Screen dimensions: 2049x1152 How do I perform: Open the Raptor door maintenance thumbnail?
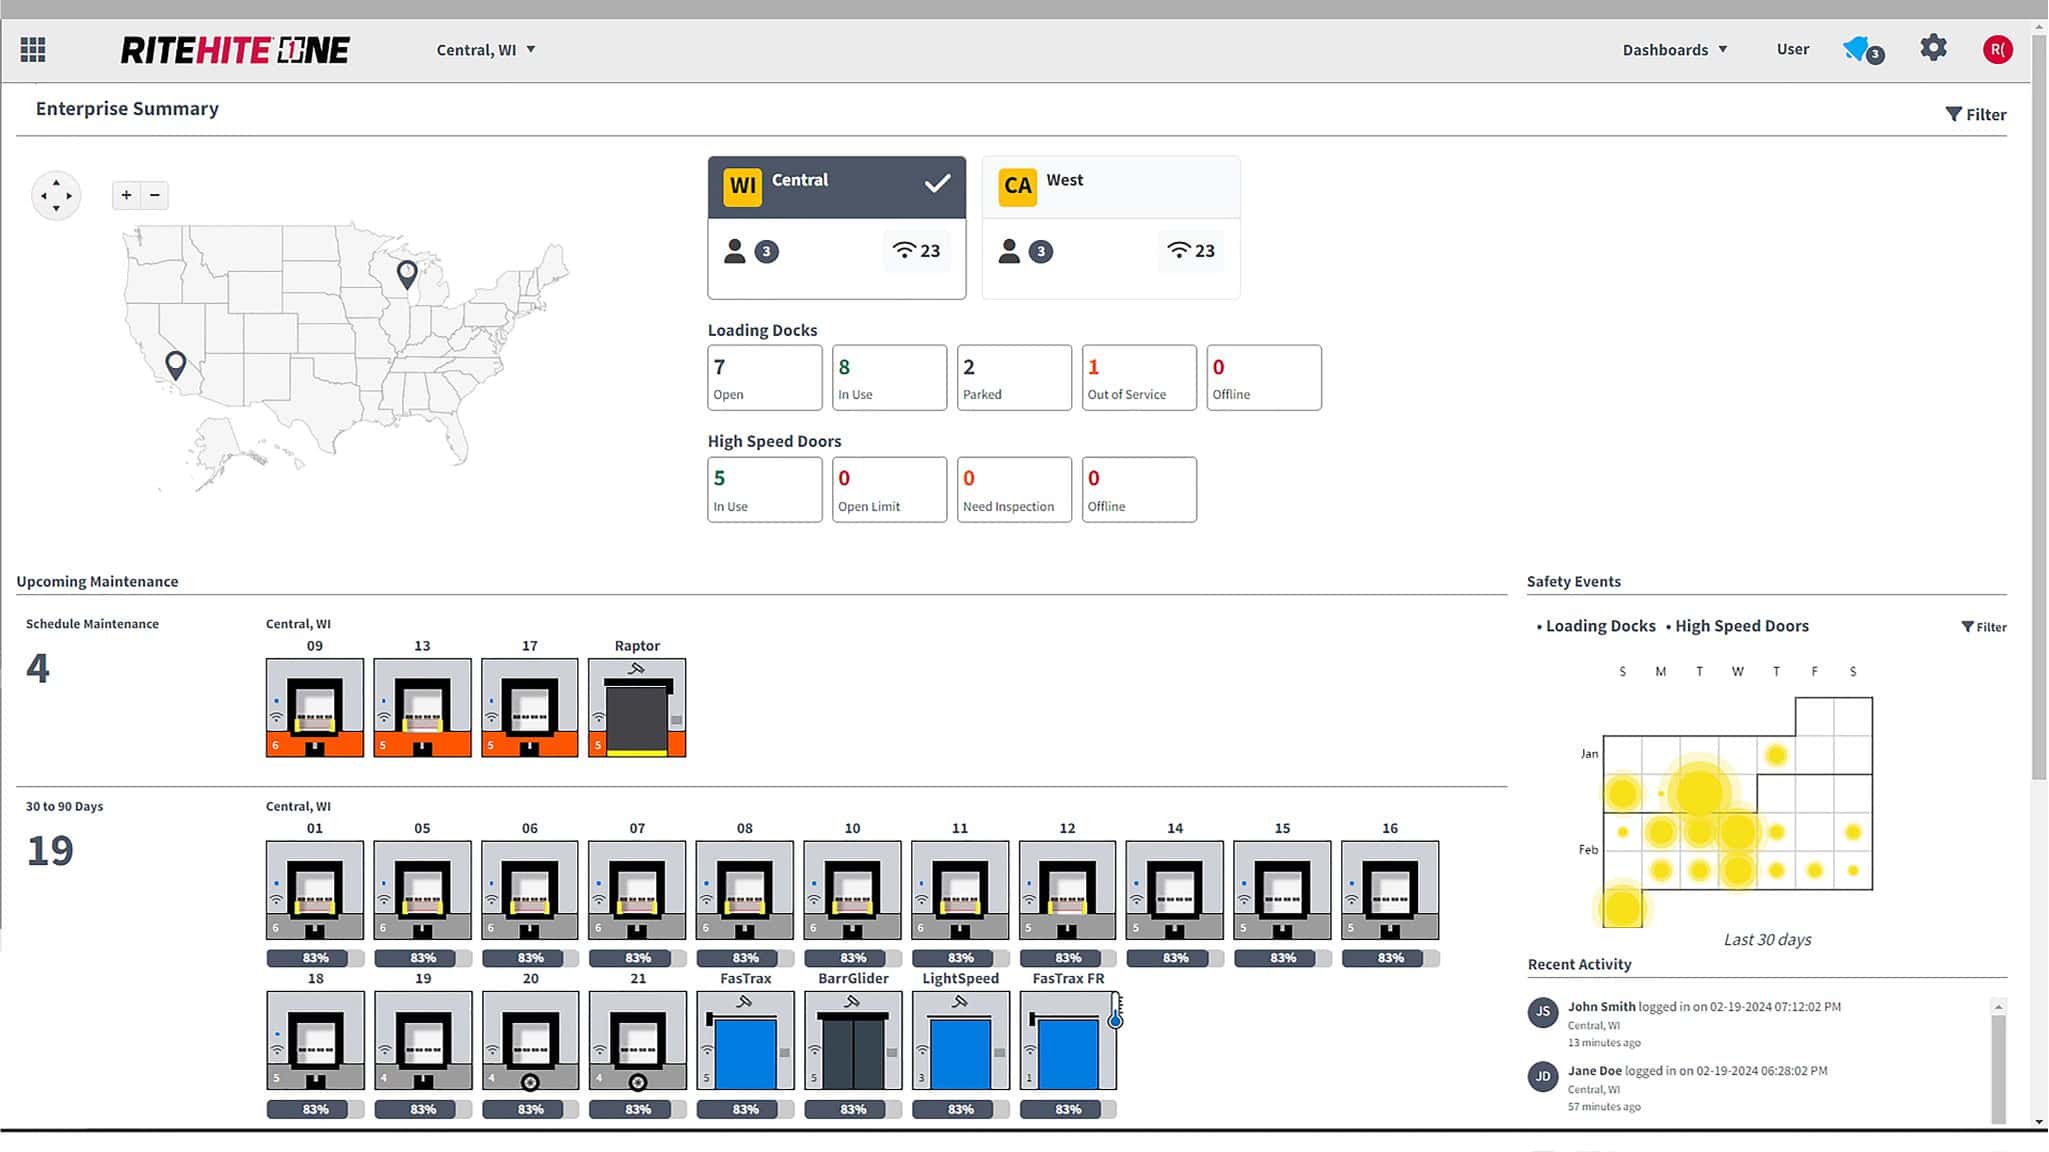click(x=637, y=707)
